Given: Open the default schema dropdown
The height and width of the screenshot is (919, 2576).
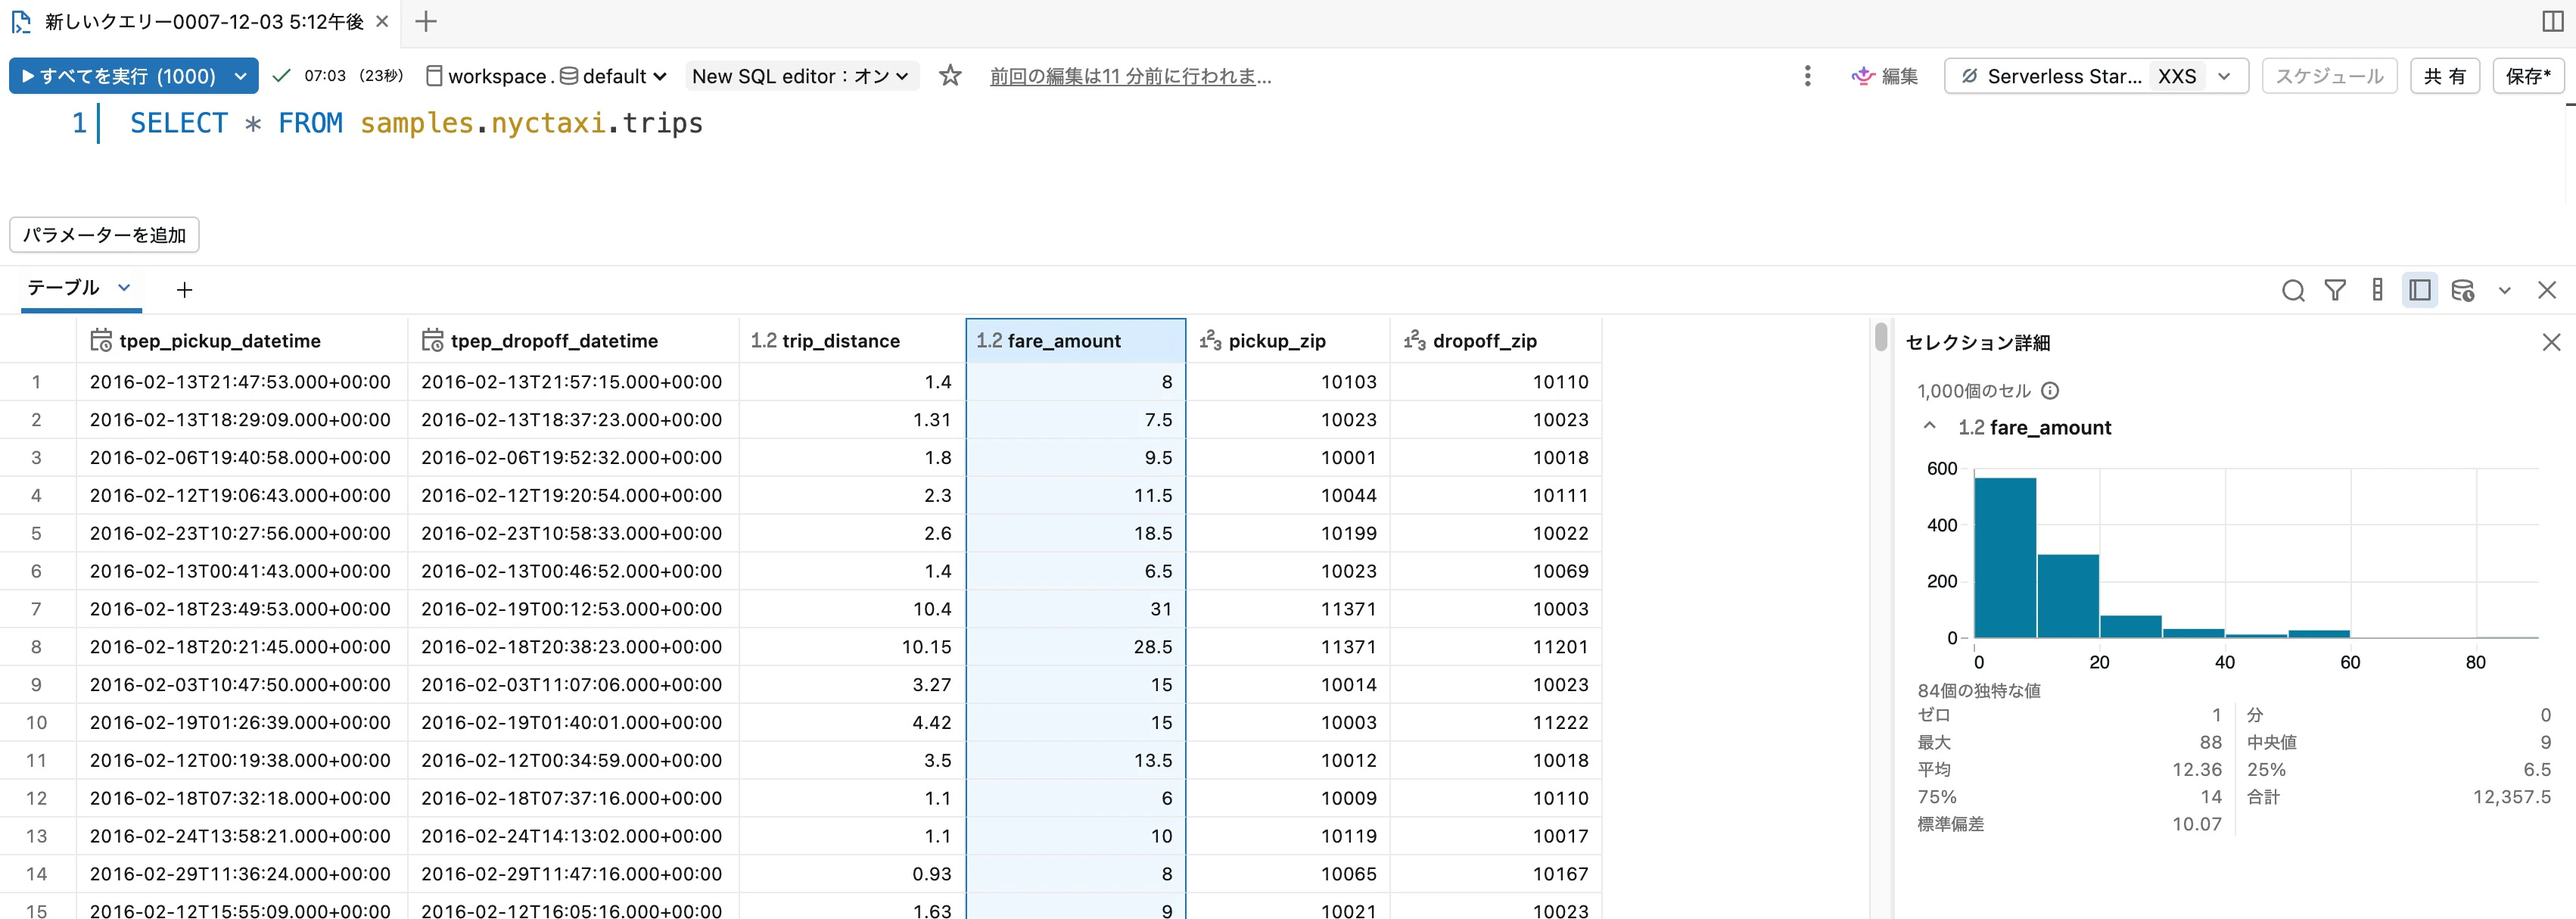Looking at the screenshot, I should point(613,76).
